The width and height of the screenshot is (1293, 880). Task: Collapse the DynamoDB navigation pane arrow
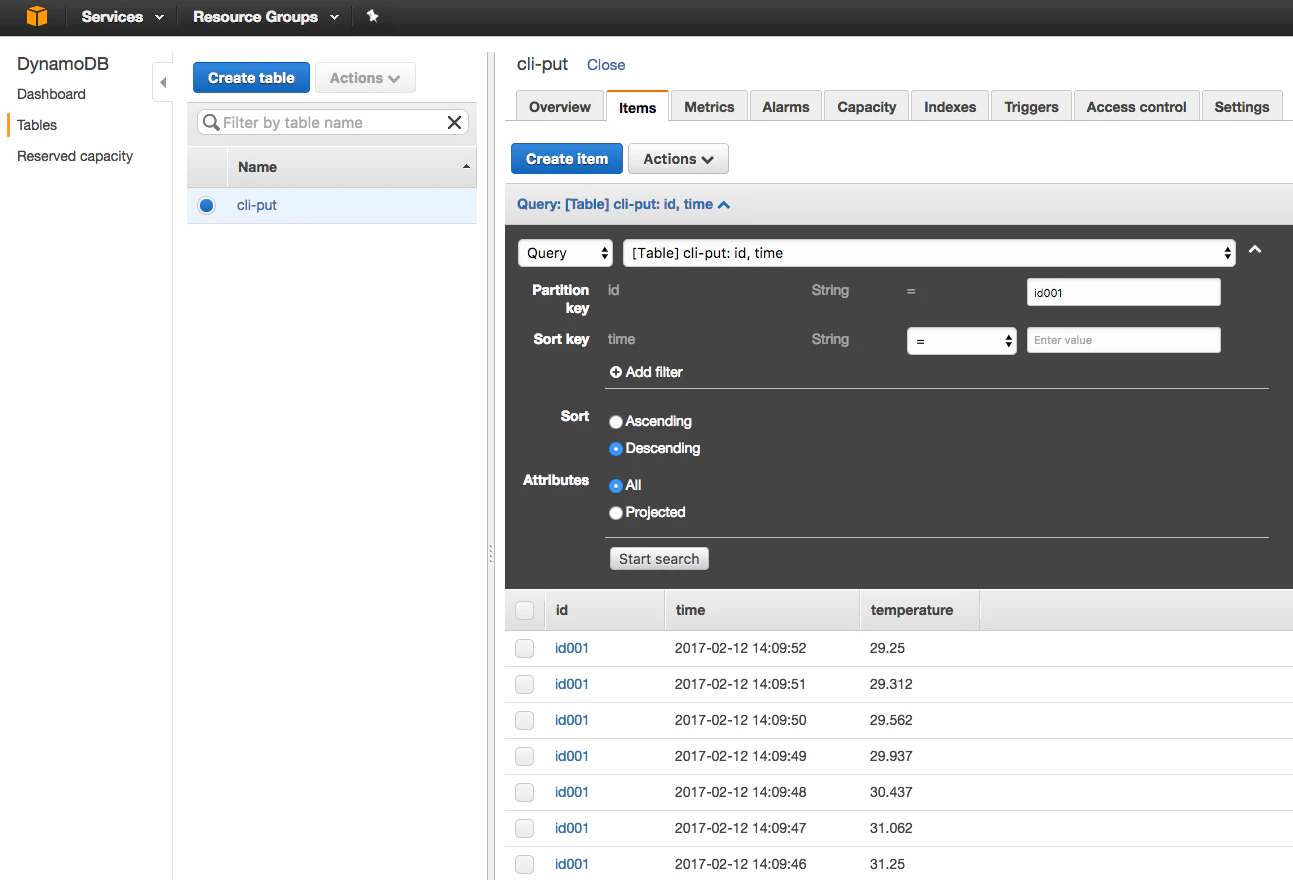click(x=163, y=83)
